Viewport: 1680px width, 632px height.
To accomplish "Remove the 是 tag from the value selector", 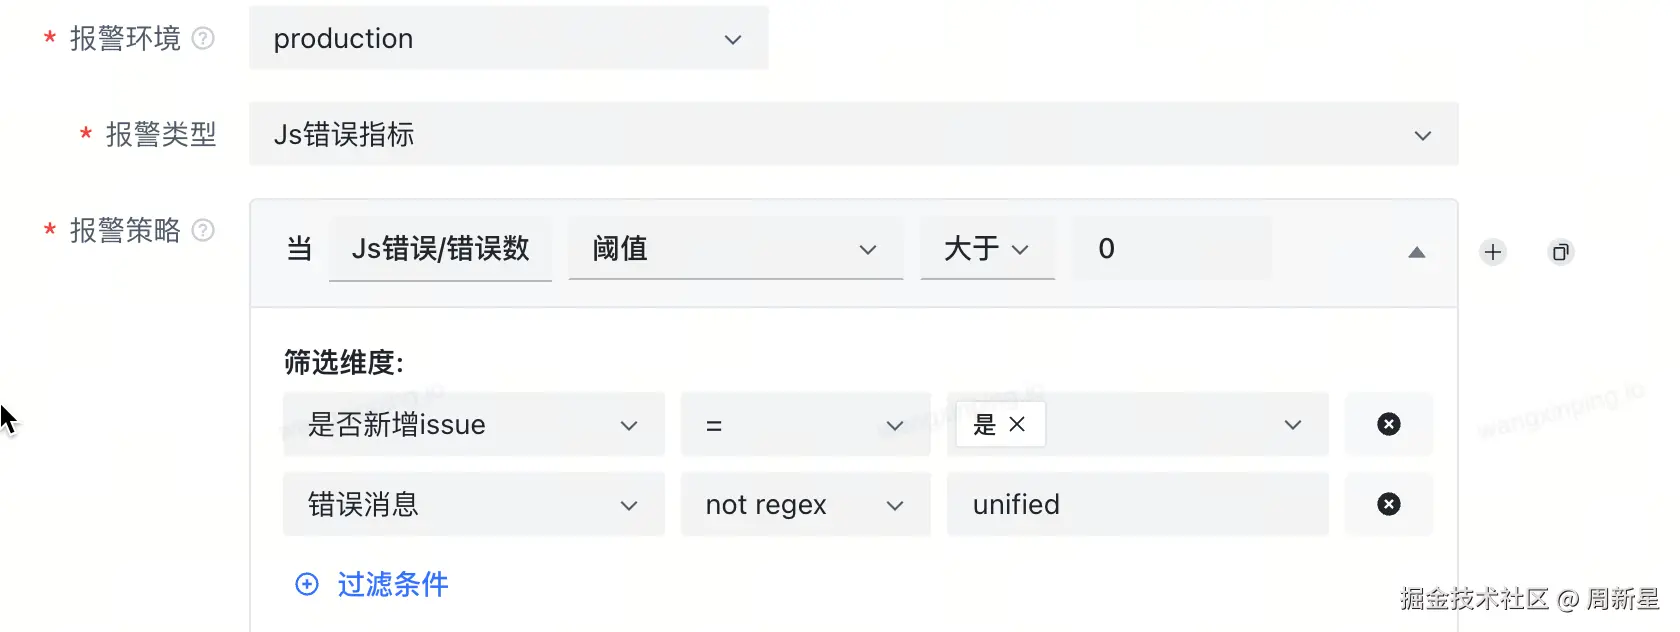I will coord(1017,424).
